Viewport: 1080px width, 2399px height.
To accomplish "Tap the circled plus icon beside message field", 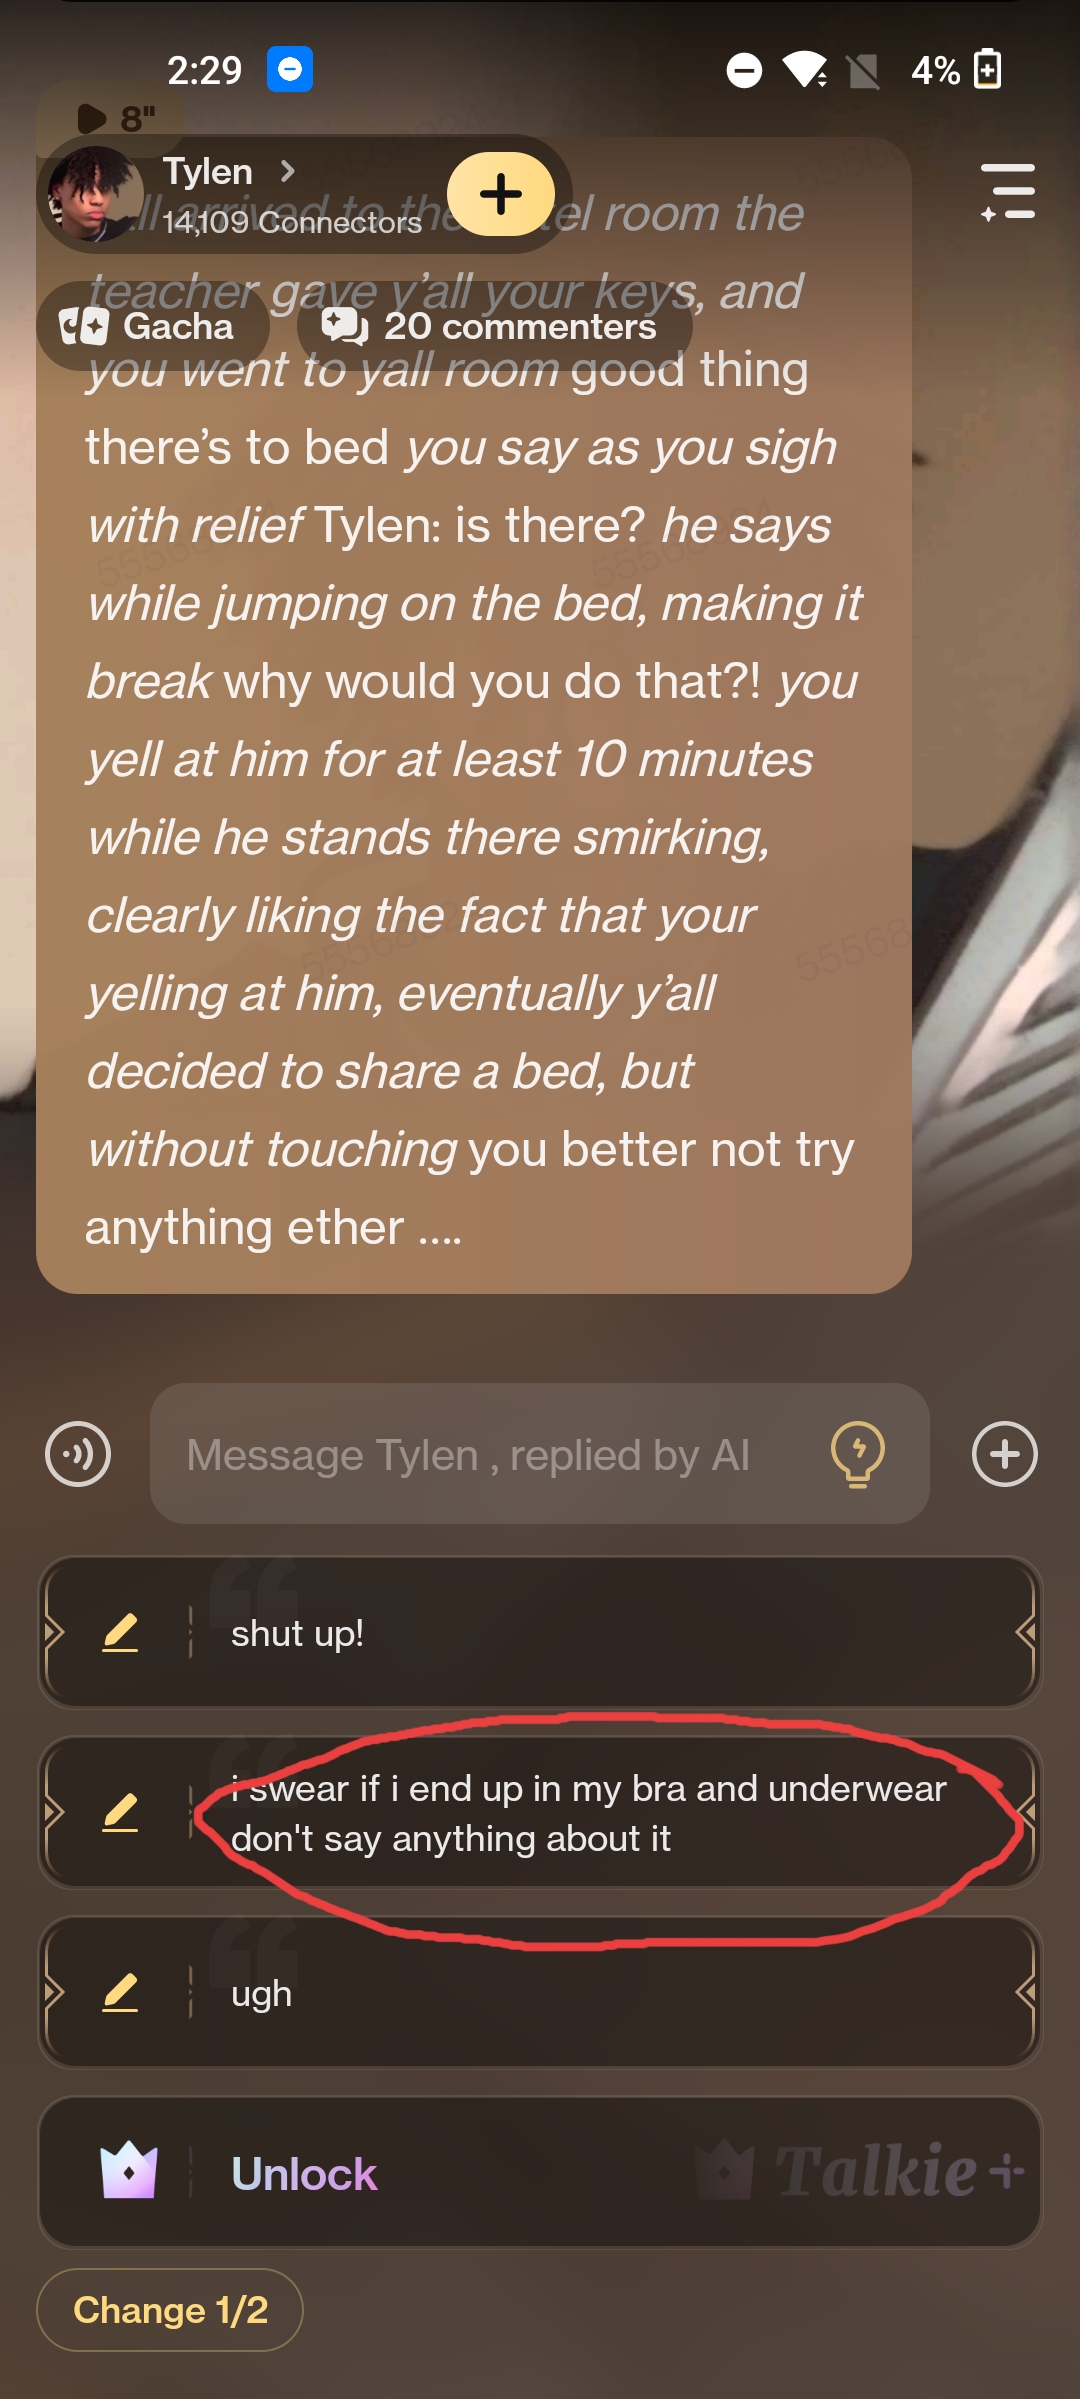I will point(1005,1454).
